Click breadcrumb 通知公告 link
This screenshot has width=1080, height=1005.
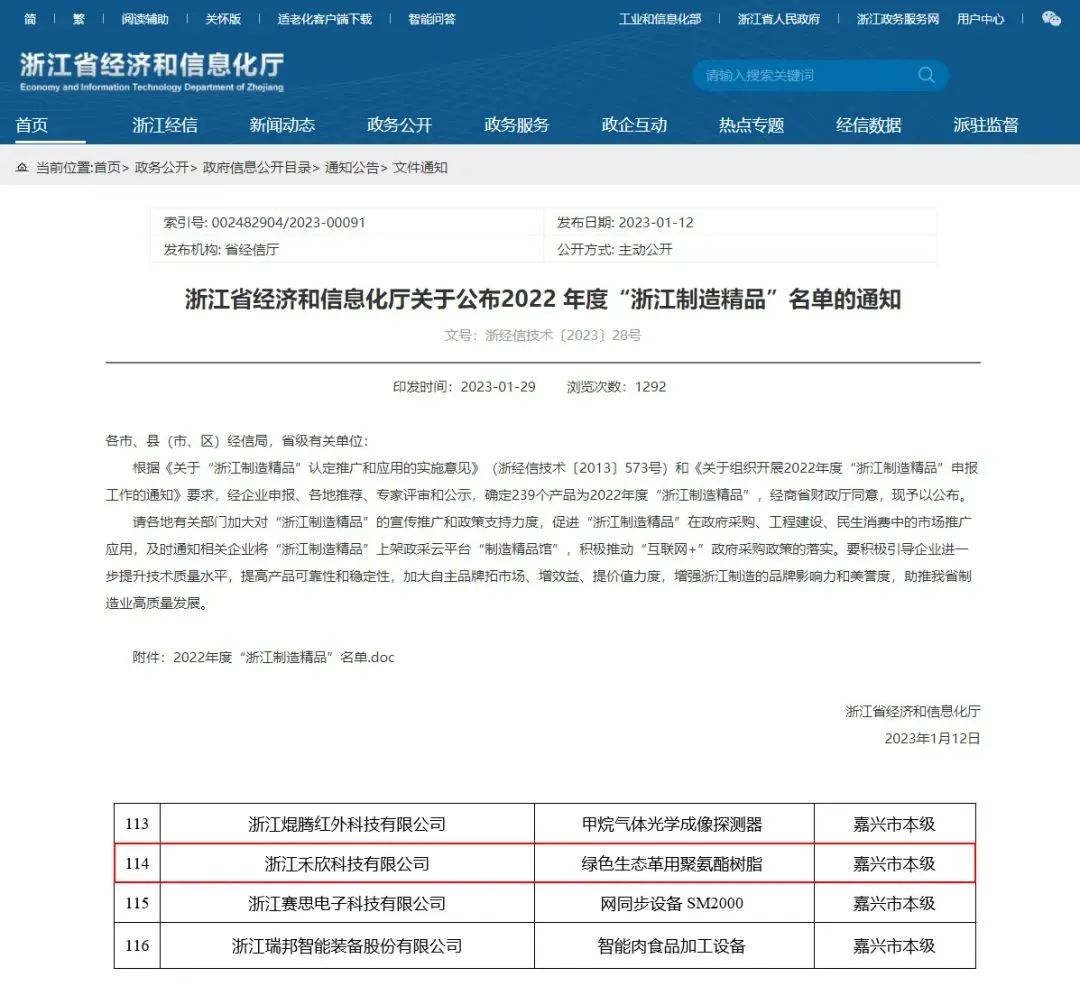(352, 167)
